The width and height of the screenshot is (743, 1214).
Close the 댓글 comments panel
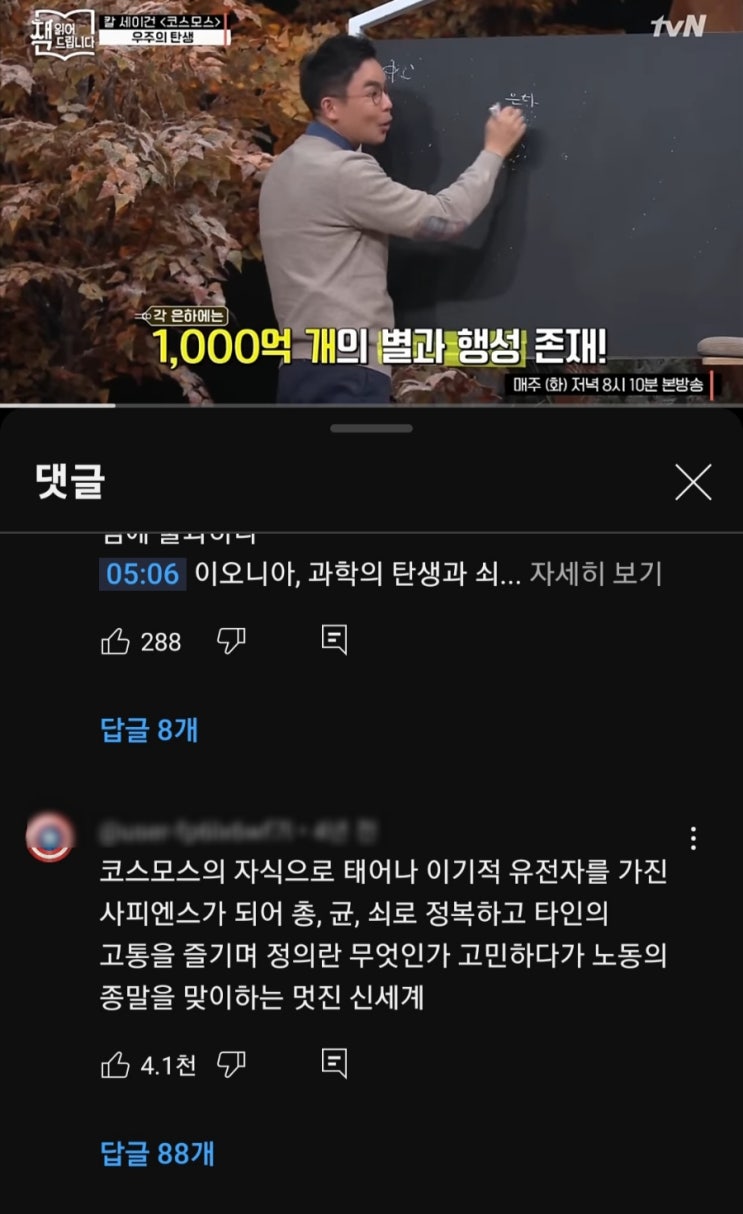click(693, 482)
